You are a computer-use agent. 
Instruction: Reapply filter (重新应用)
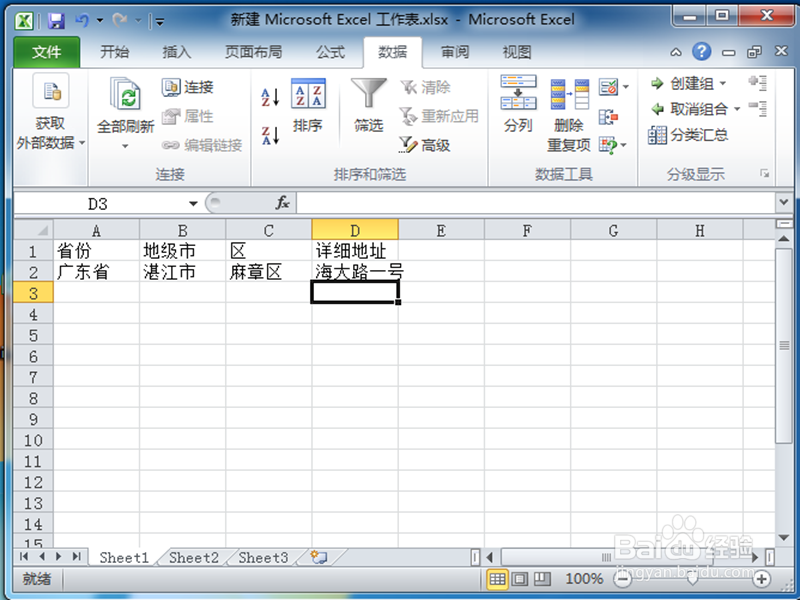point(439,116)
